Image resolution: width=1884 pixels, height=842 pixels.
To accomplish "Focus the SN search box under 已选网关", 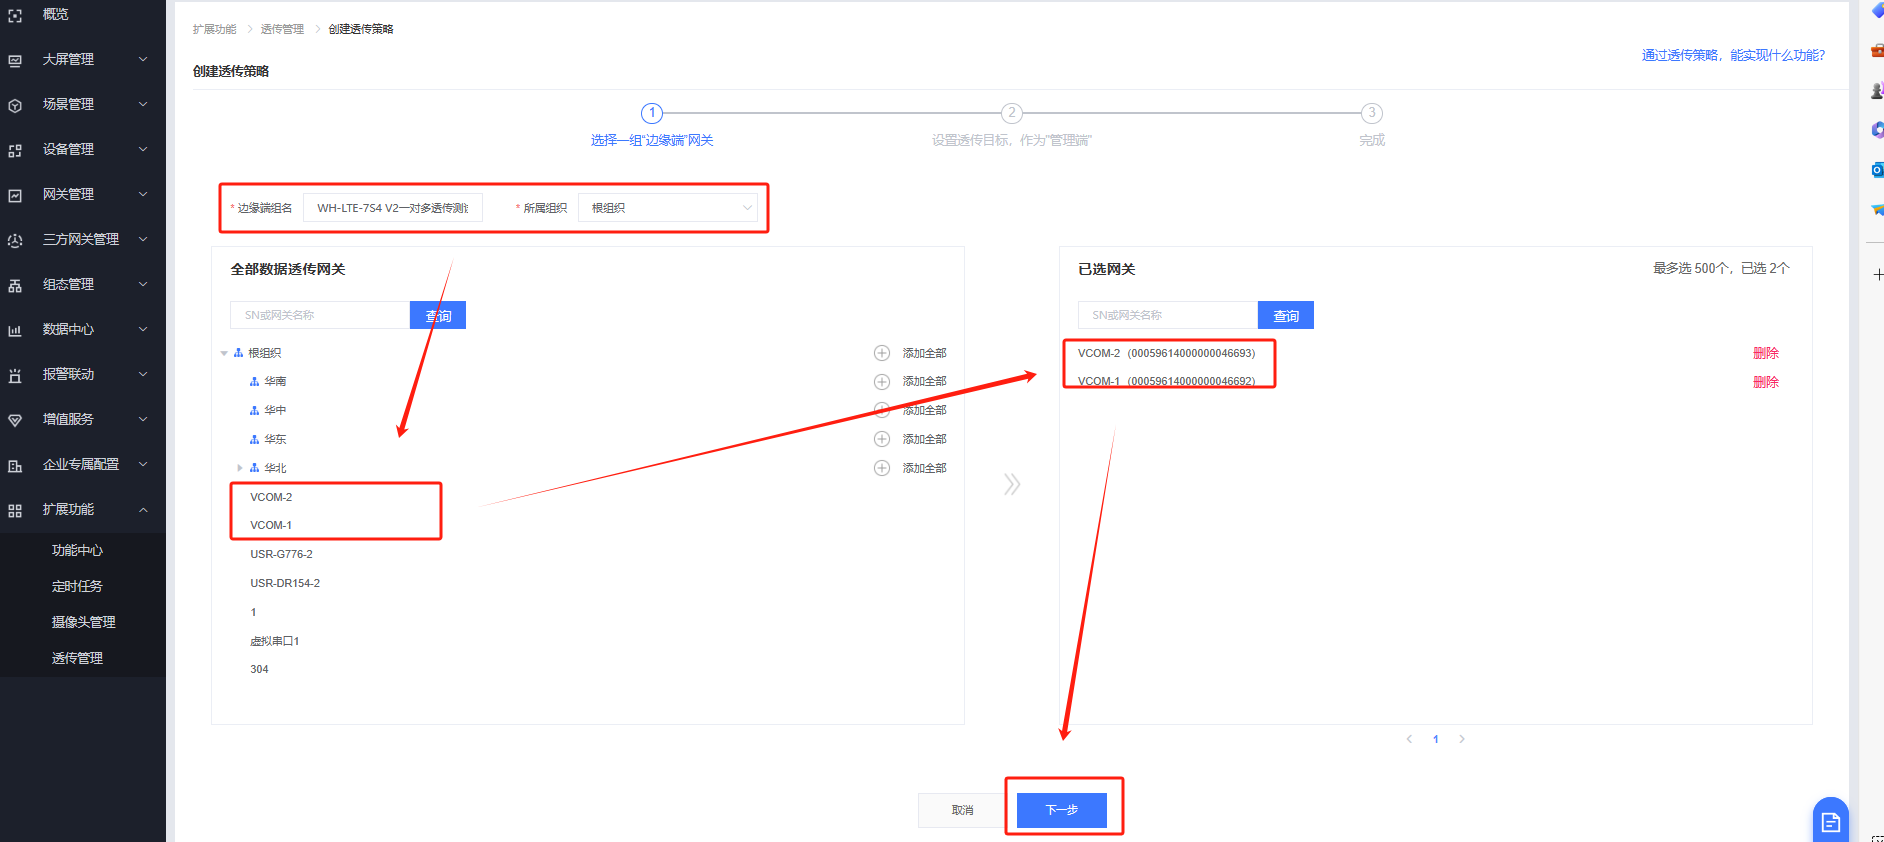I will coord(1168,315).
